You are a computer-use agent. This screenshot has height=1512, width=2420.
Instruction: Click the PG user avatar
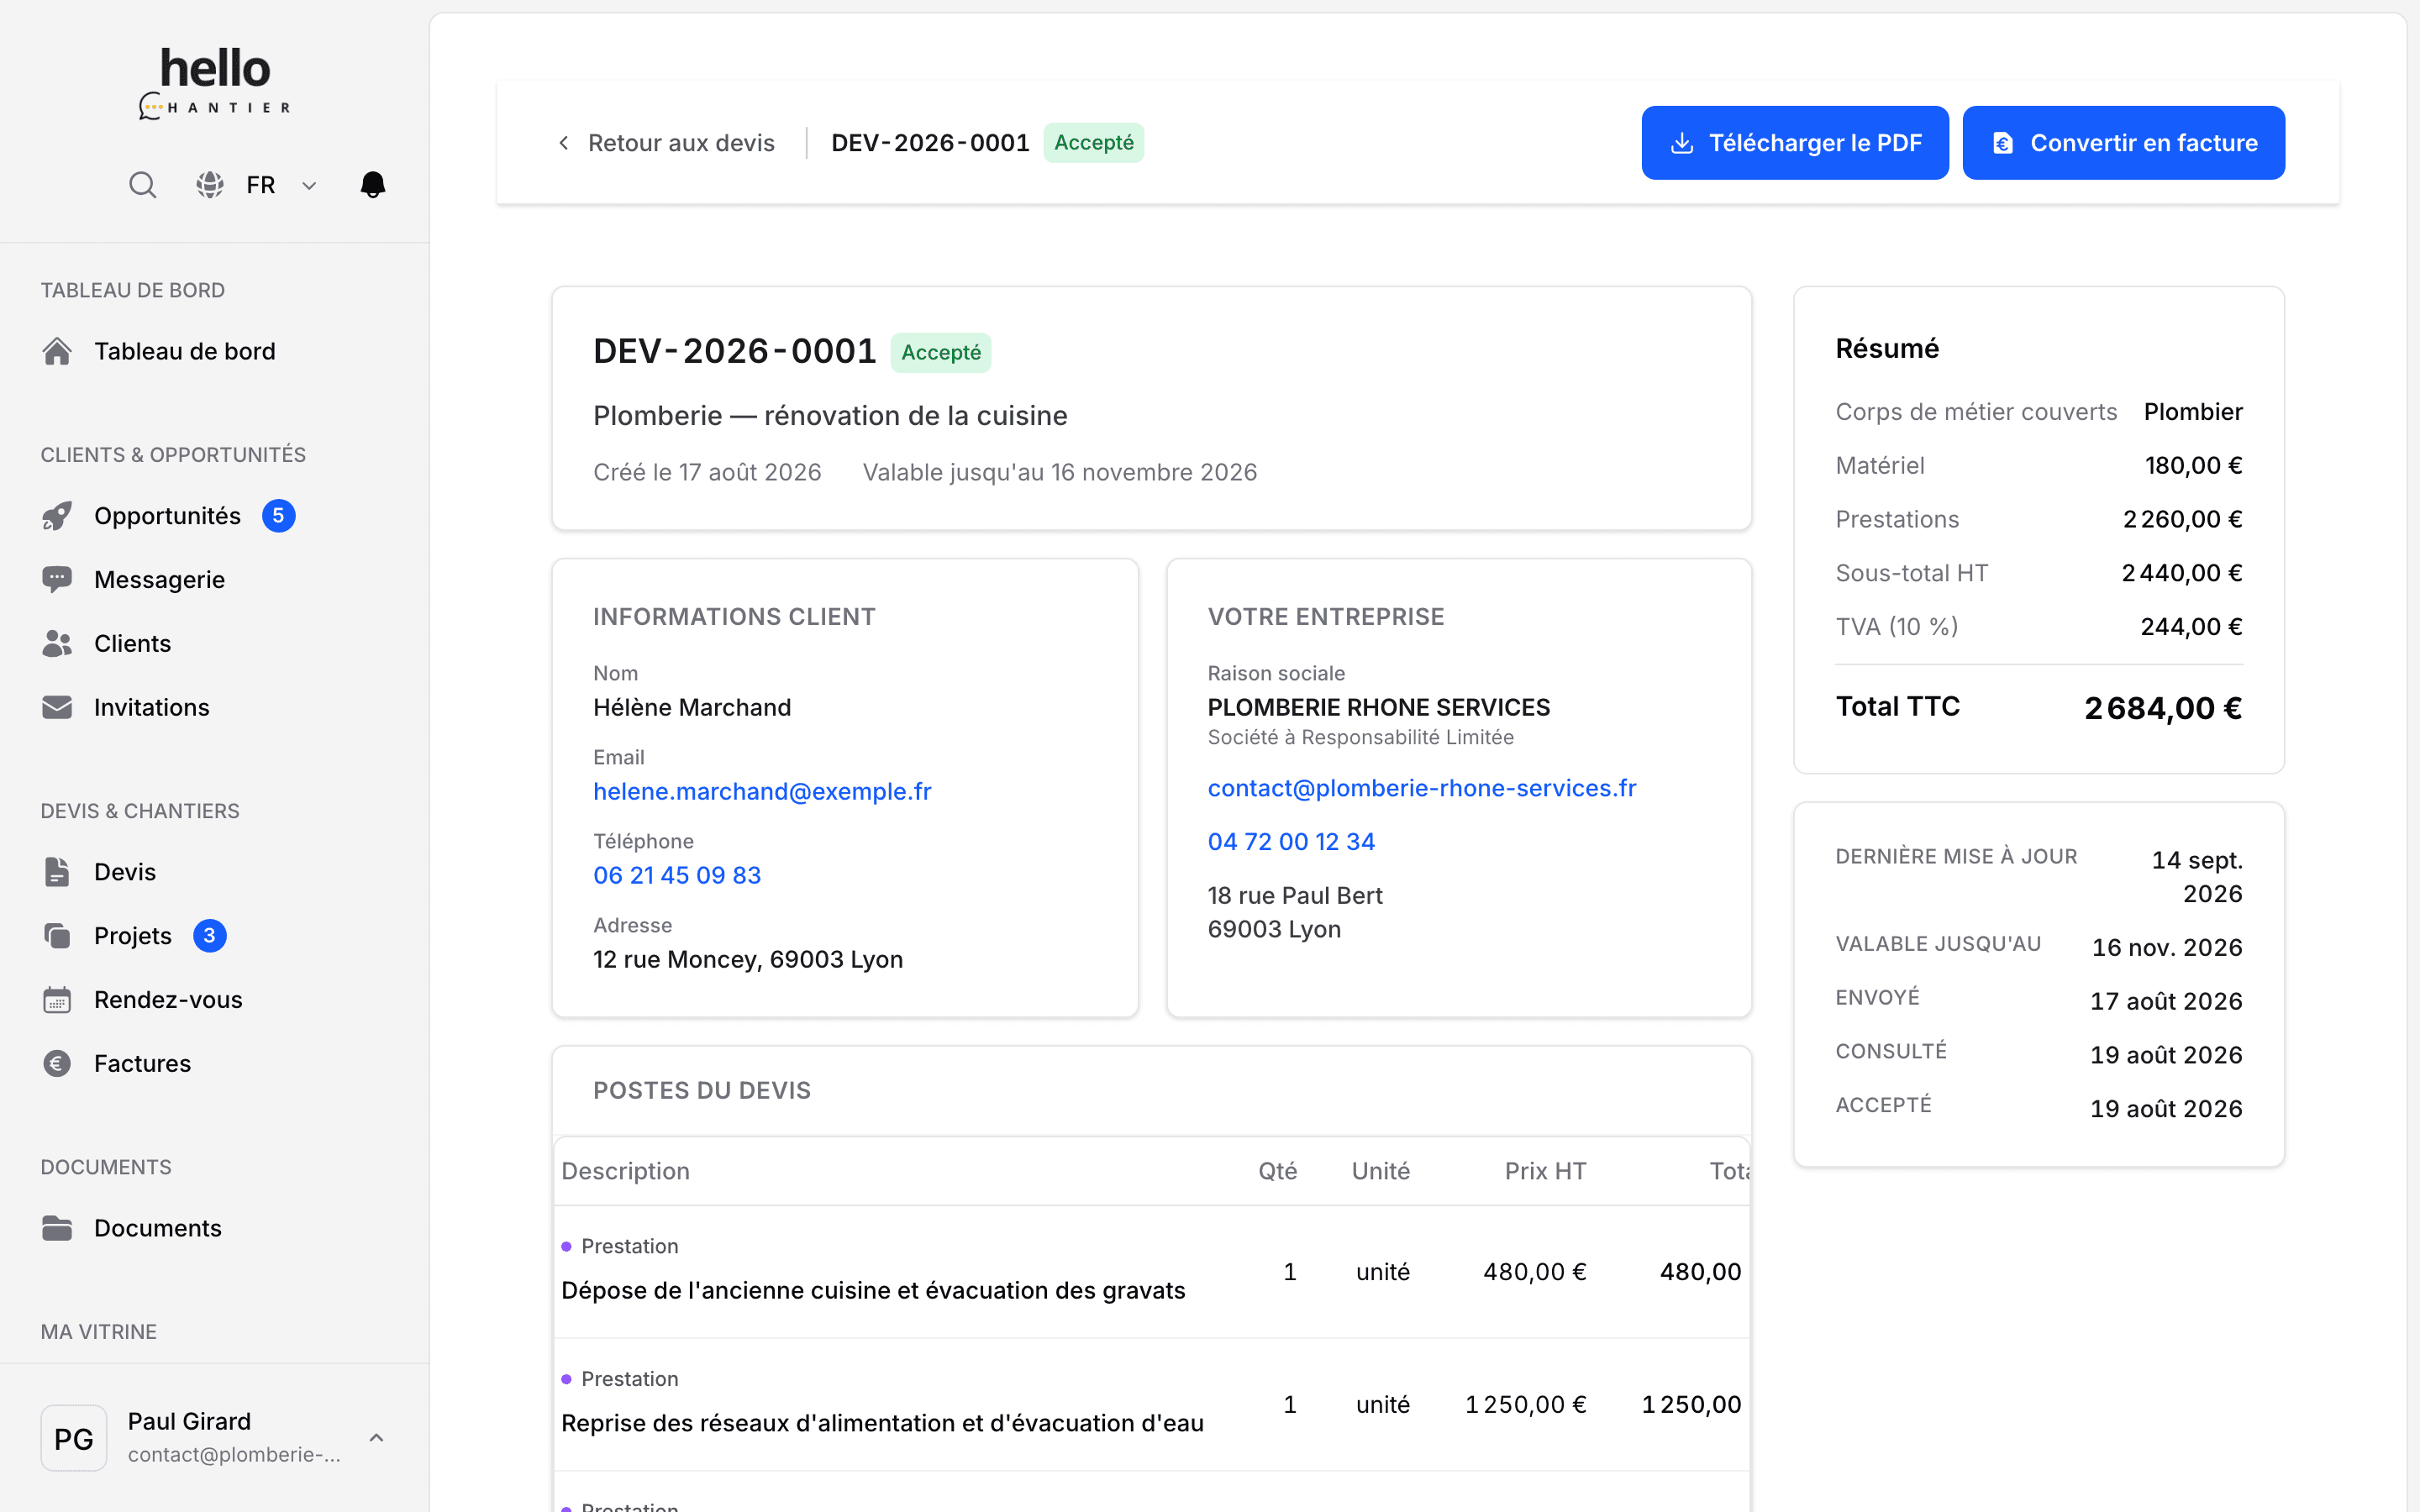(74, 1438)
